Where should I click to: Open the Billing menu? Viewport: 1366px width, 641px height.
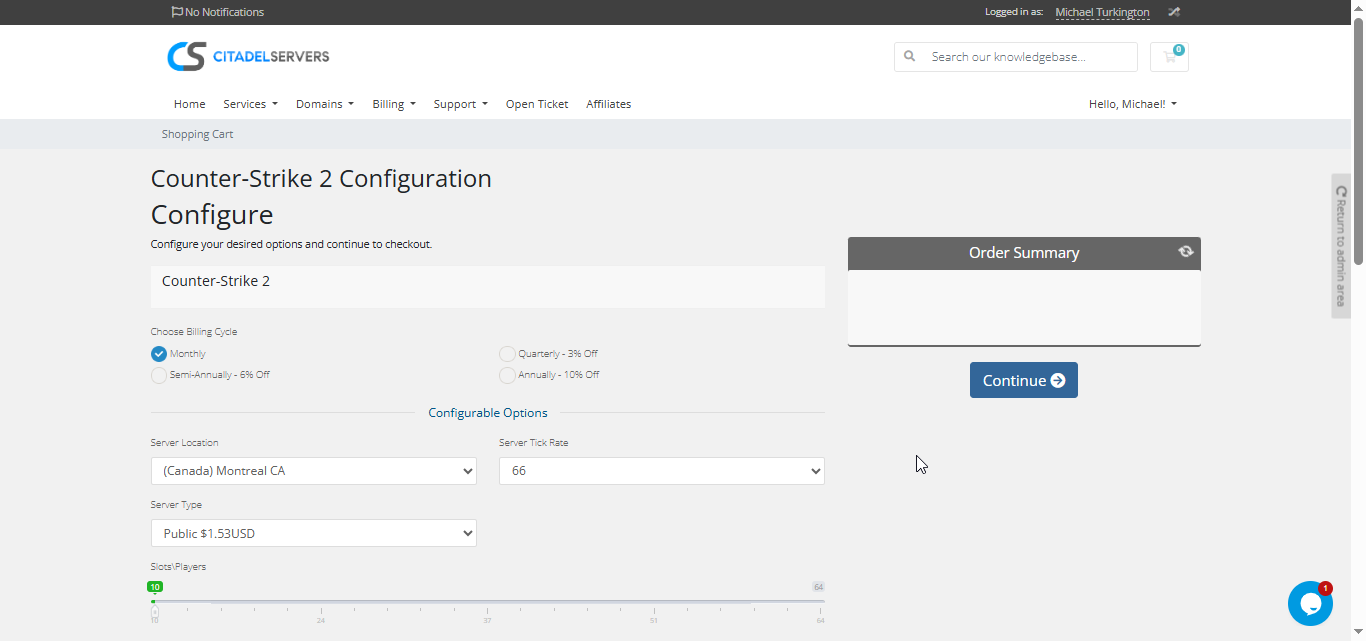pyautogui.click(x=393, y=104)
